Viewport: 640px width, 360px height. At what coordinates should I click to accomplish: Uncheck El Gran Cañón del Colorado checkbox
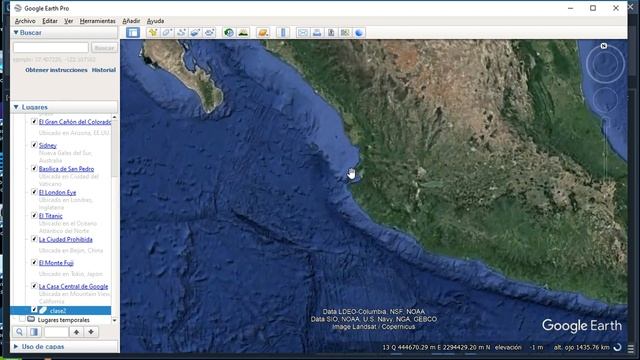tap(34, 121)
